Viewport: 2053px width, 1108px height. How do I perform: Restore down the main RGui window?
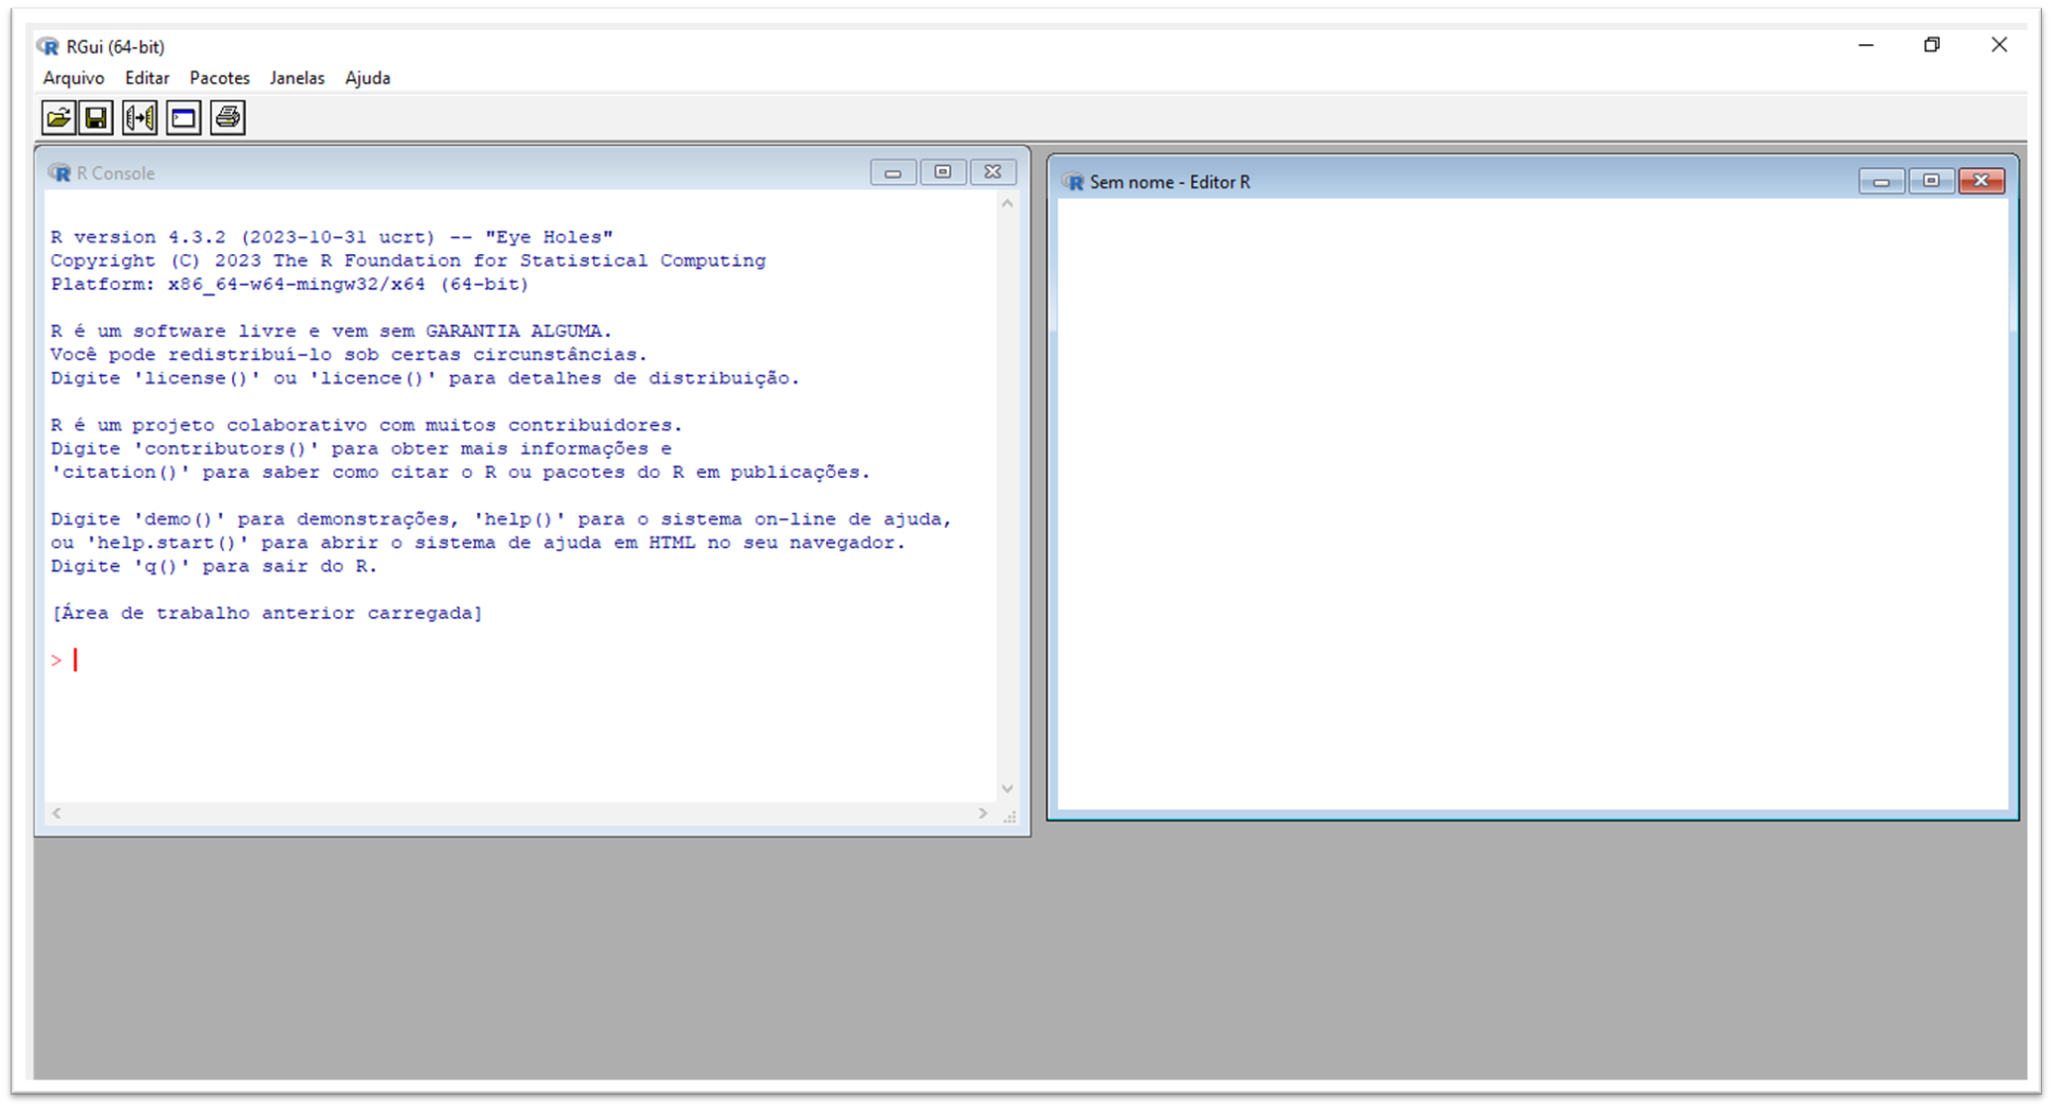1932,45
